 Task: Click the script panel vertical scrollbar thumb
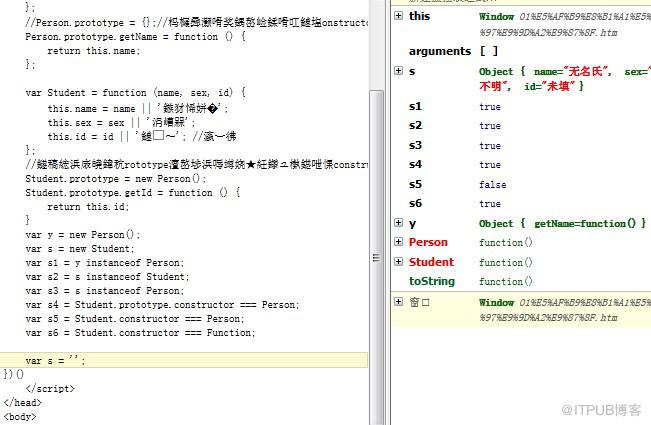click(377, 257)
